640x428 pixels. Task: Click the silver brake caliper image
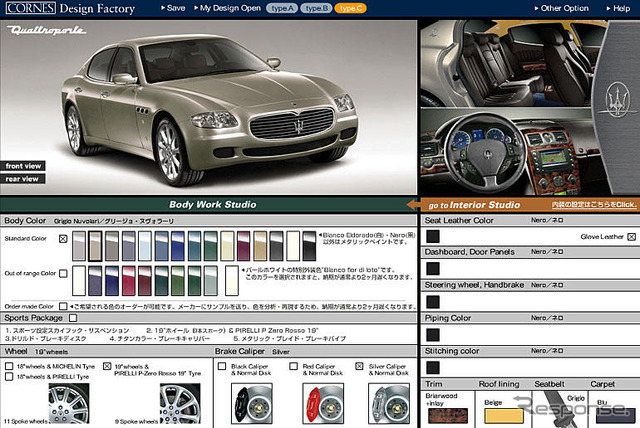click(x=389, y=404)
